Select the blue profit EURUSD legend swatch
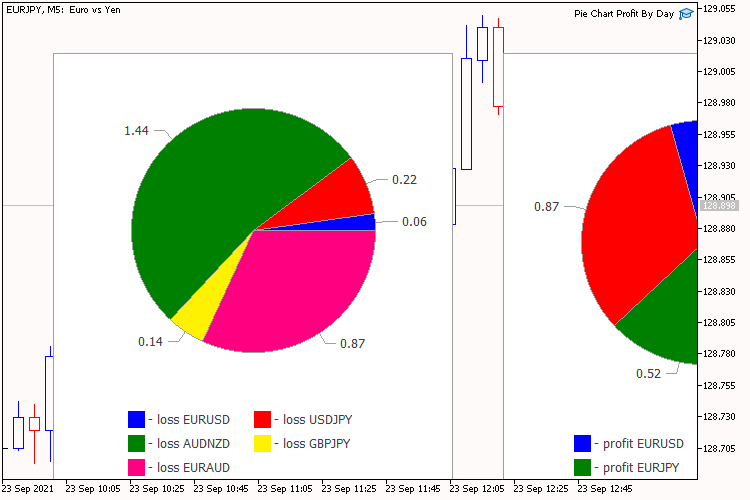The width and height of the screenshot is (750, 500). pyautogui.click(x=582, y=443)
